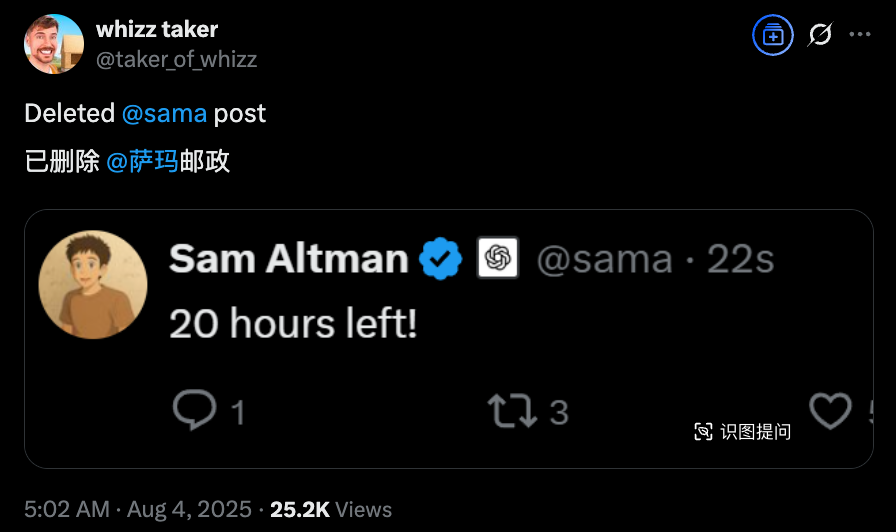Click the reply speech bubble icon
This screenshot has width=896, height=532.
(194, 410)
